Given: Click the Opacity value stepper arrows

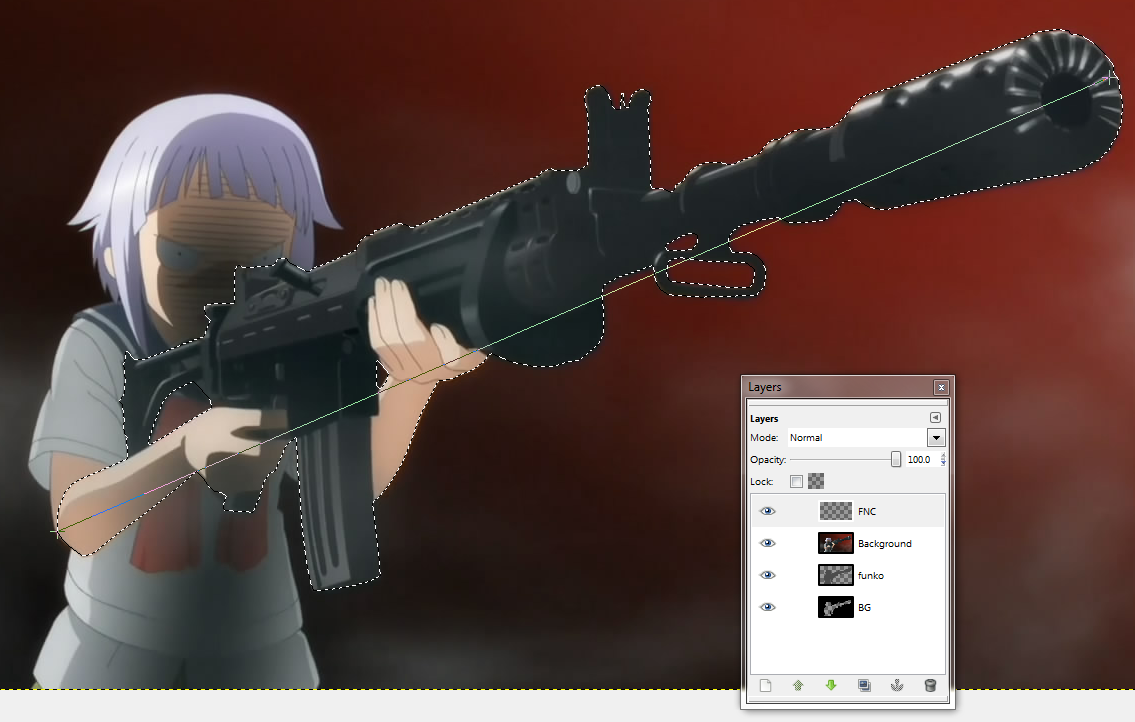Looking at the screenshot, I should tap(942, 459).
